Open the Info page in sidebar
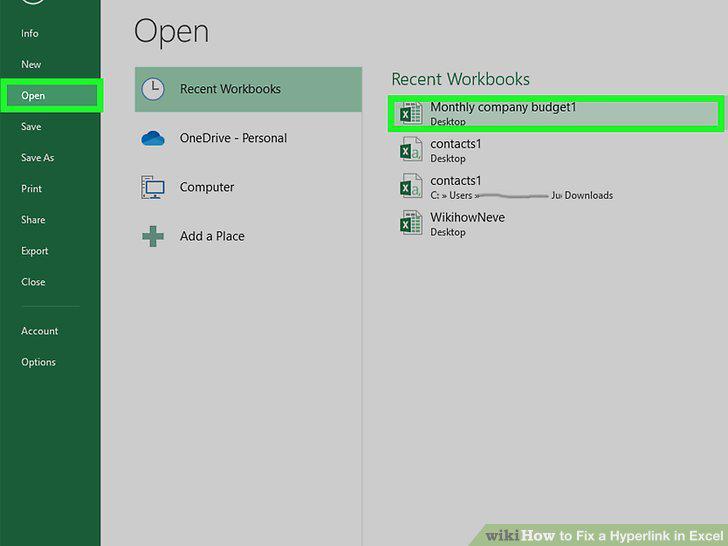This screenshot has height=546, width=728. [30, 33]
